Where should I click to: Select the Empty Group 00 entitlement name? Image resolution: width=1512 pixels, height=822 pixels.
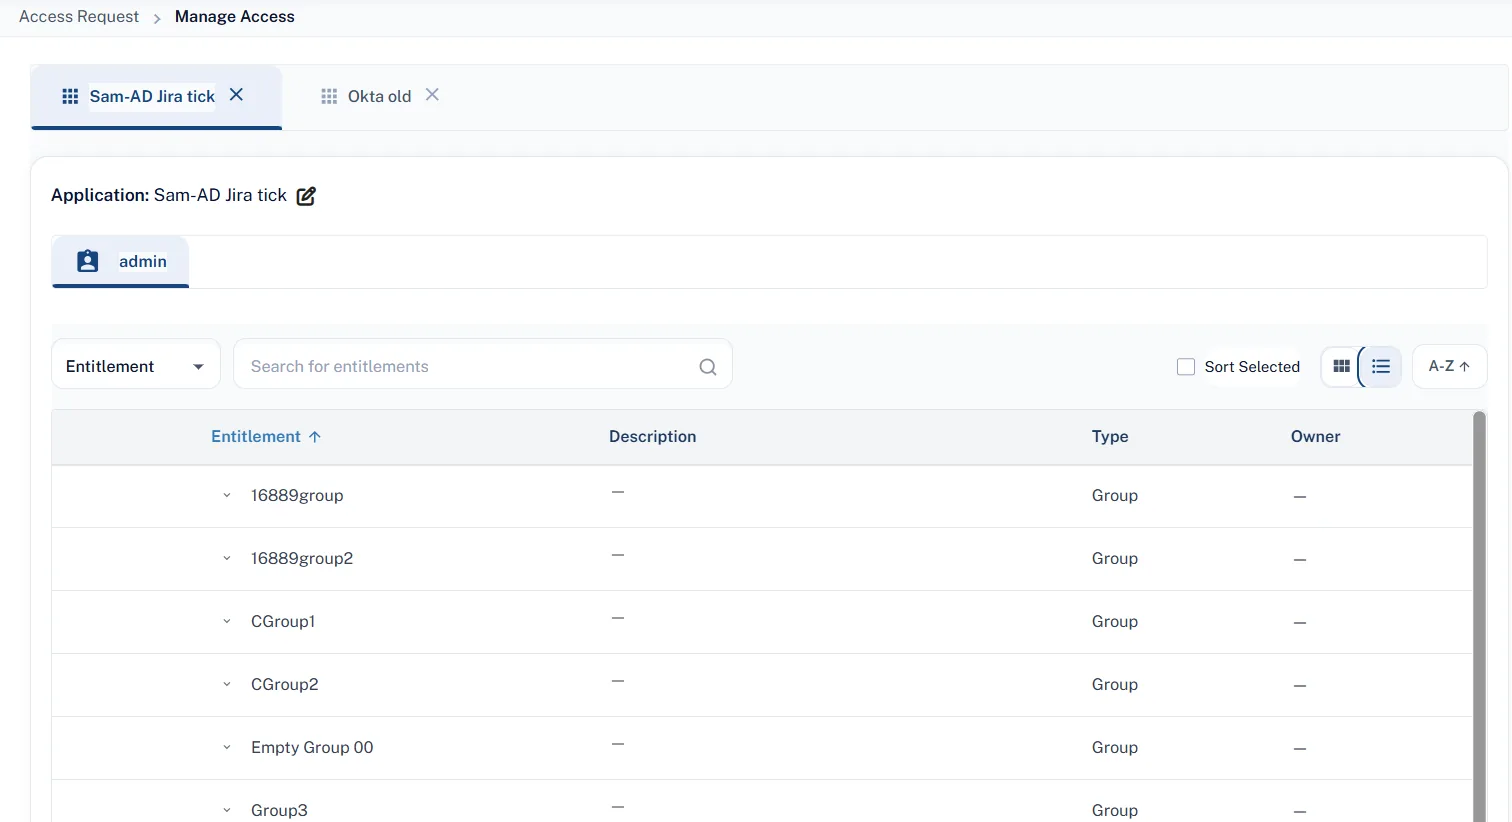pos(312,748)
